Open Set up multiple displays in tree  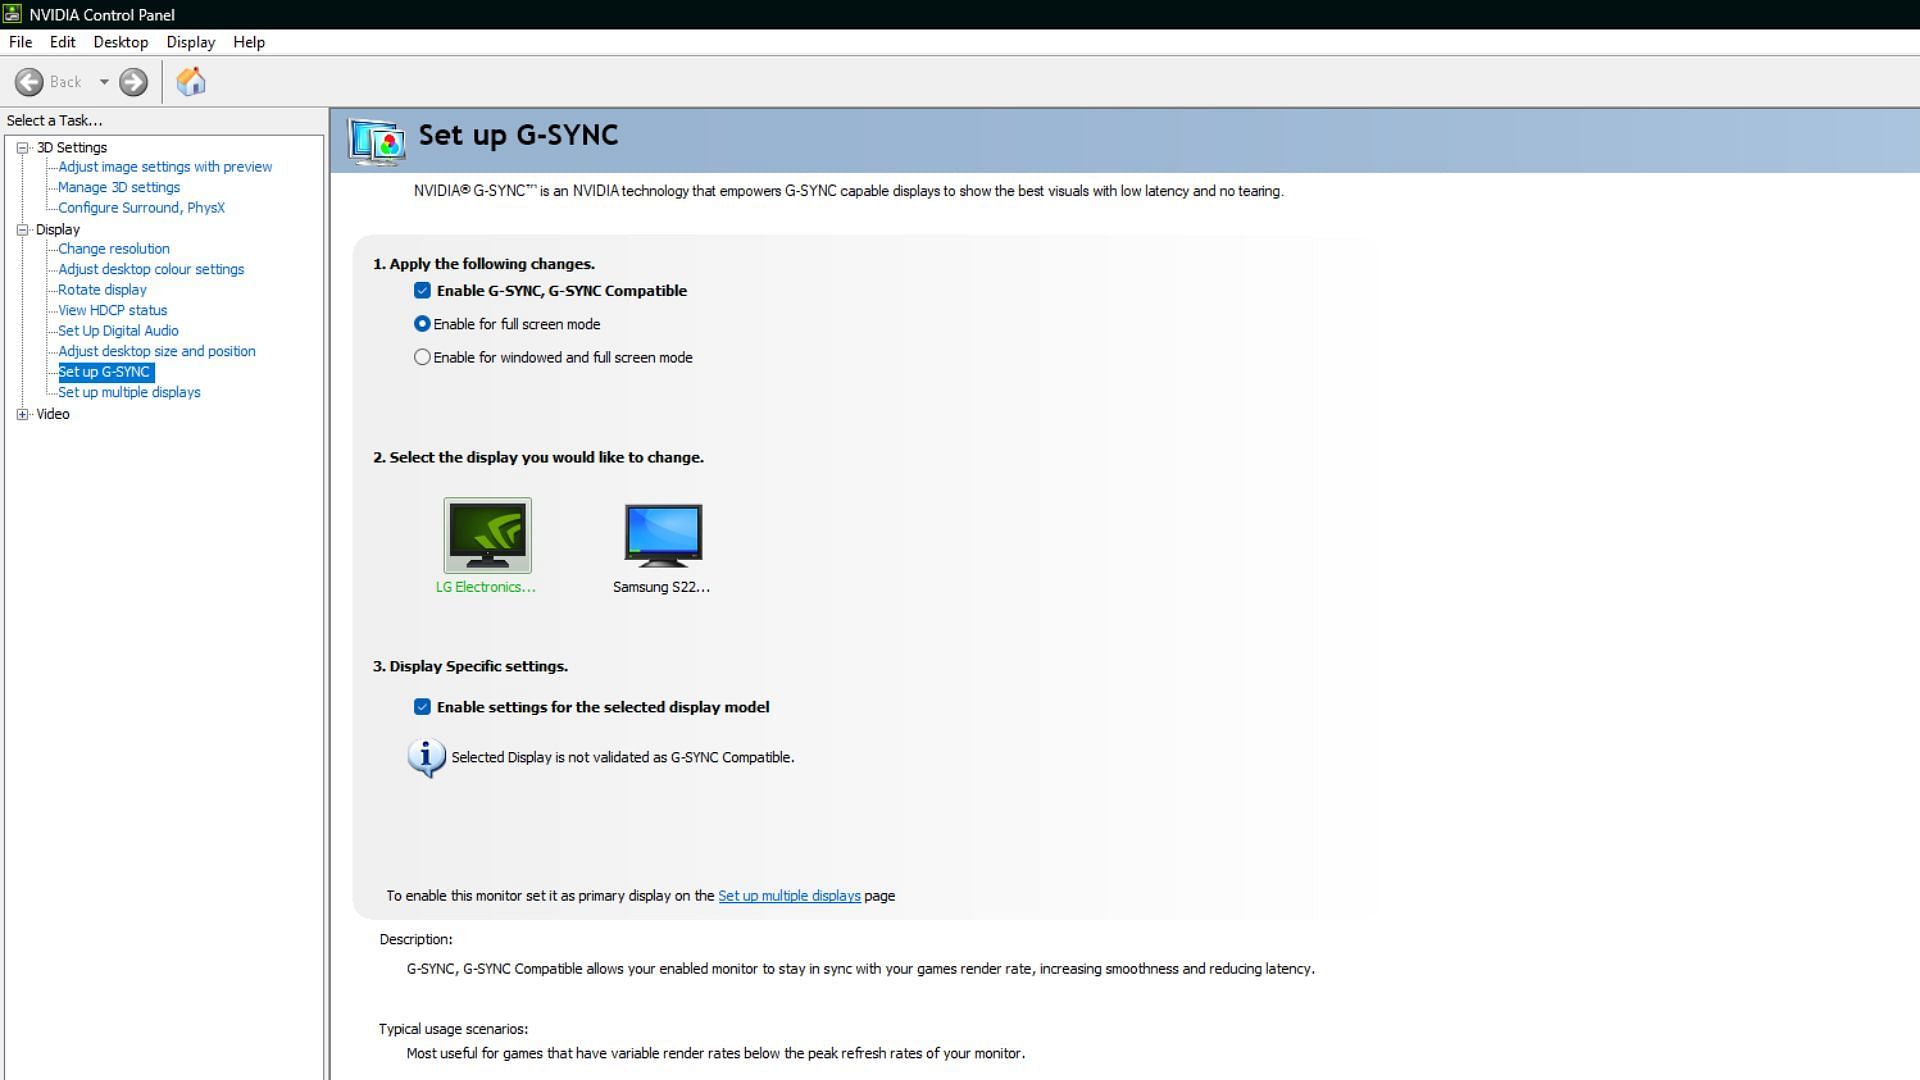point(129,392)
